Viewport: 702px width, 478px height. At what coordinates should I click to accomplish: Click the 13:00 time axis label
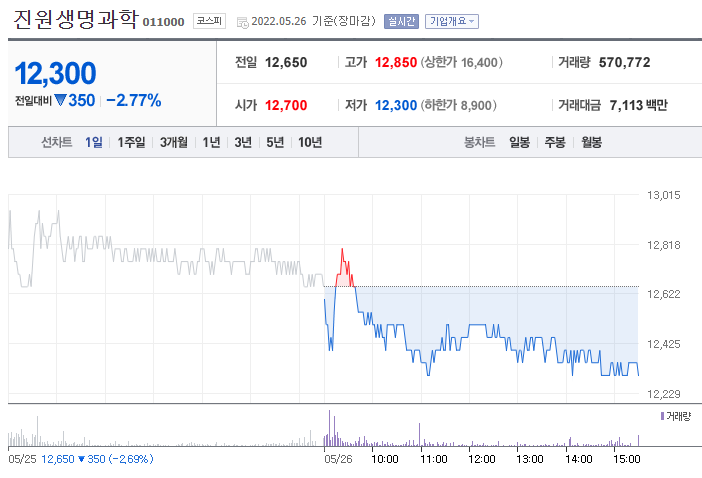(530, 459)
